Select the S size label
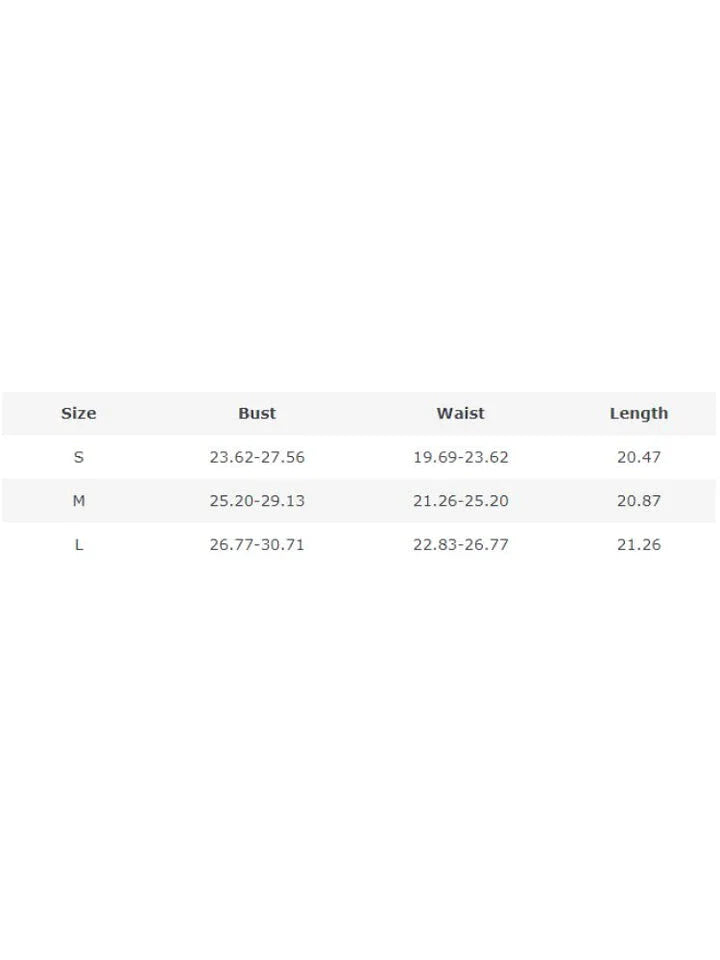720x960 pixels. pos(78,457)
